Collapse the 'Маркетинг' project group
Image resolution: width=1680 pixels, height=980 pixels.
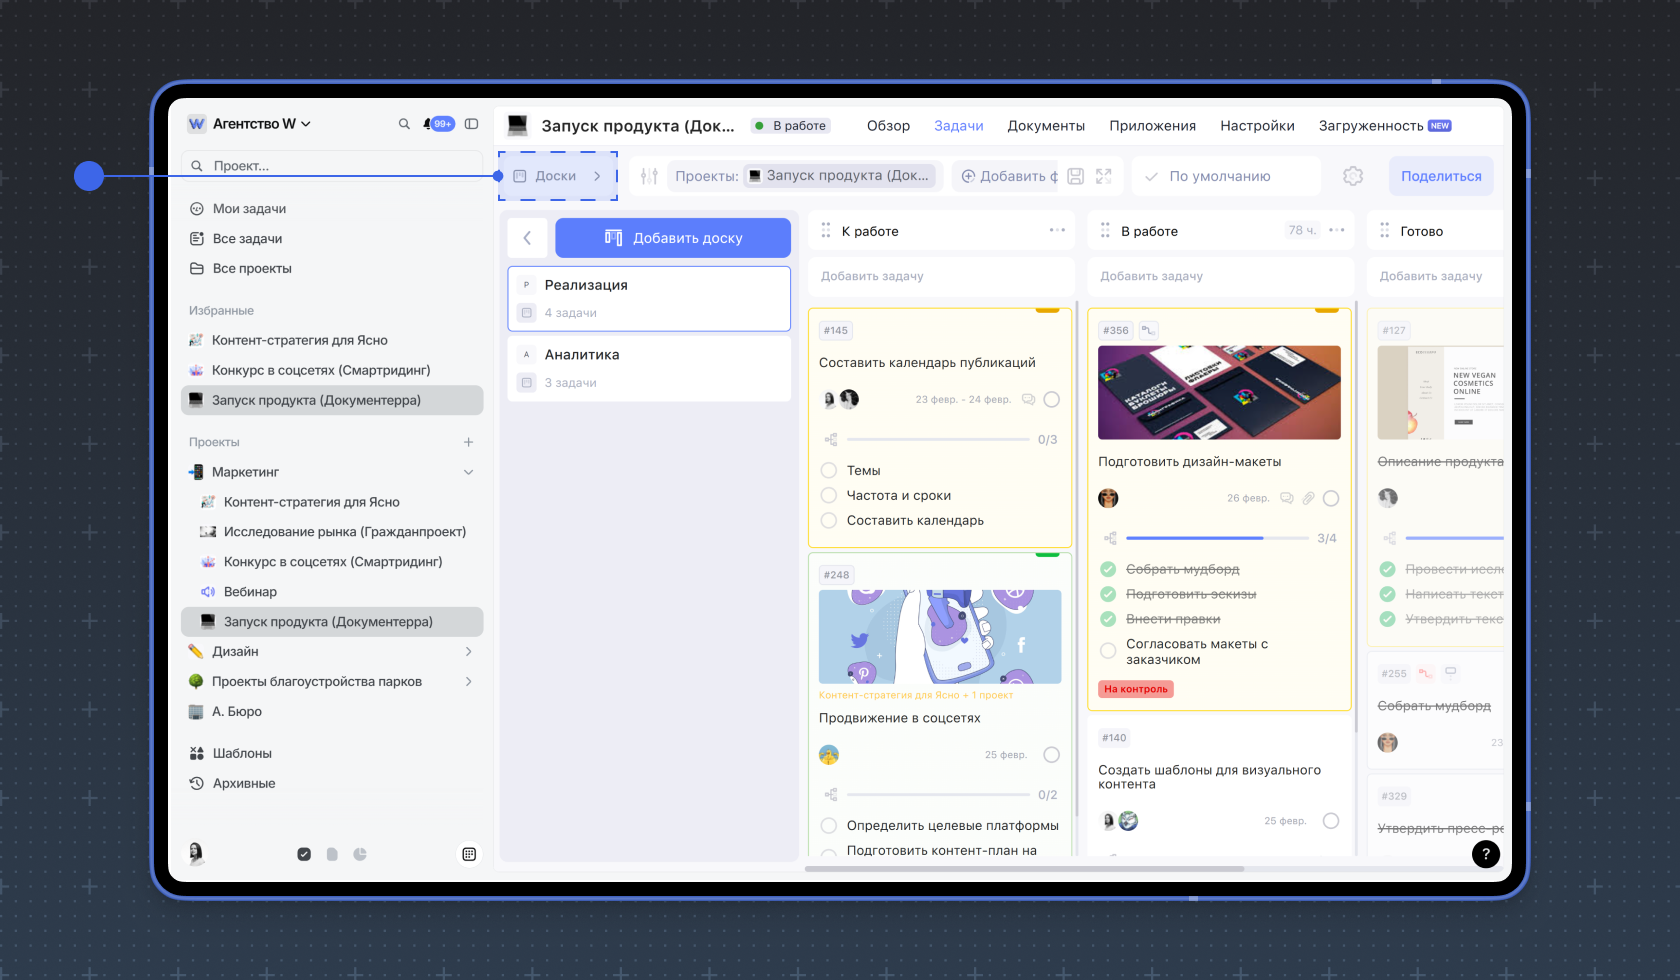[469, 472]
